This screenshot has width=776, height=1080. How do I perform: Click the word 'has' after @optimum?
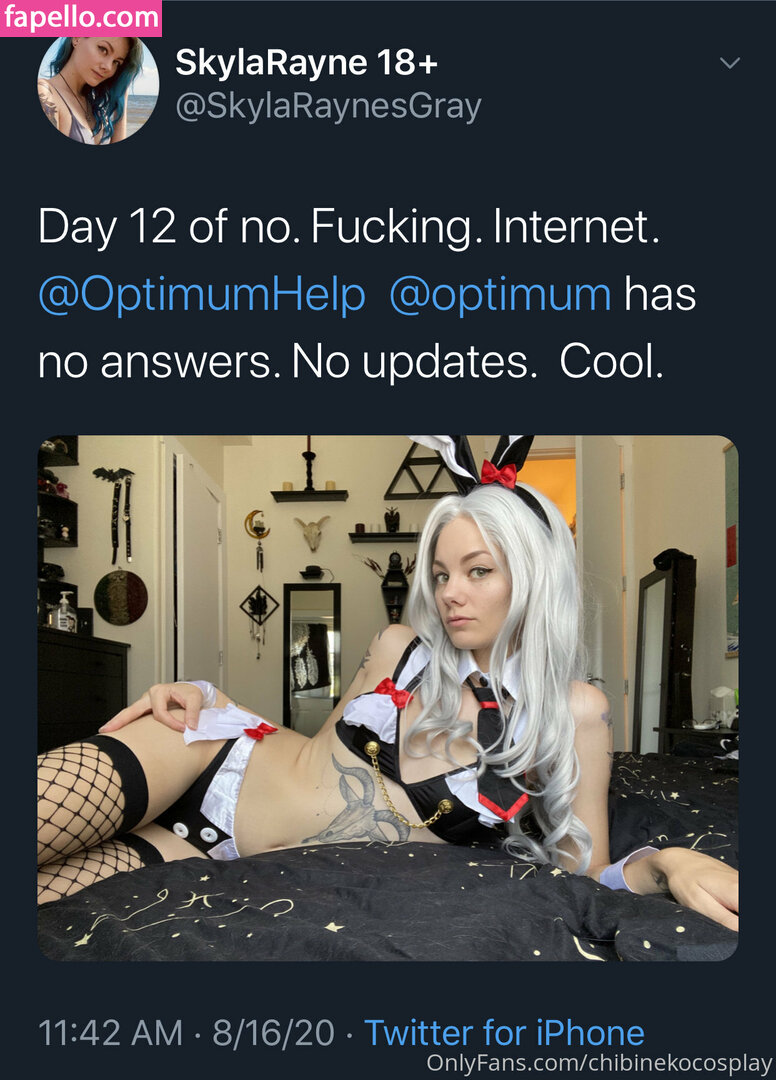pyautogui.click(x=660, y=294)
